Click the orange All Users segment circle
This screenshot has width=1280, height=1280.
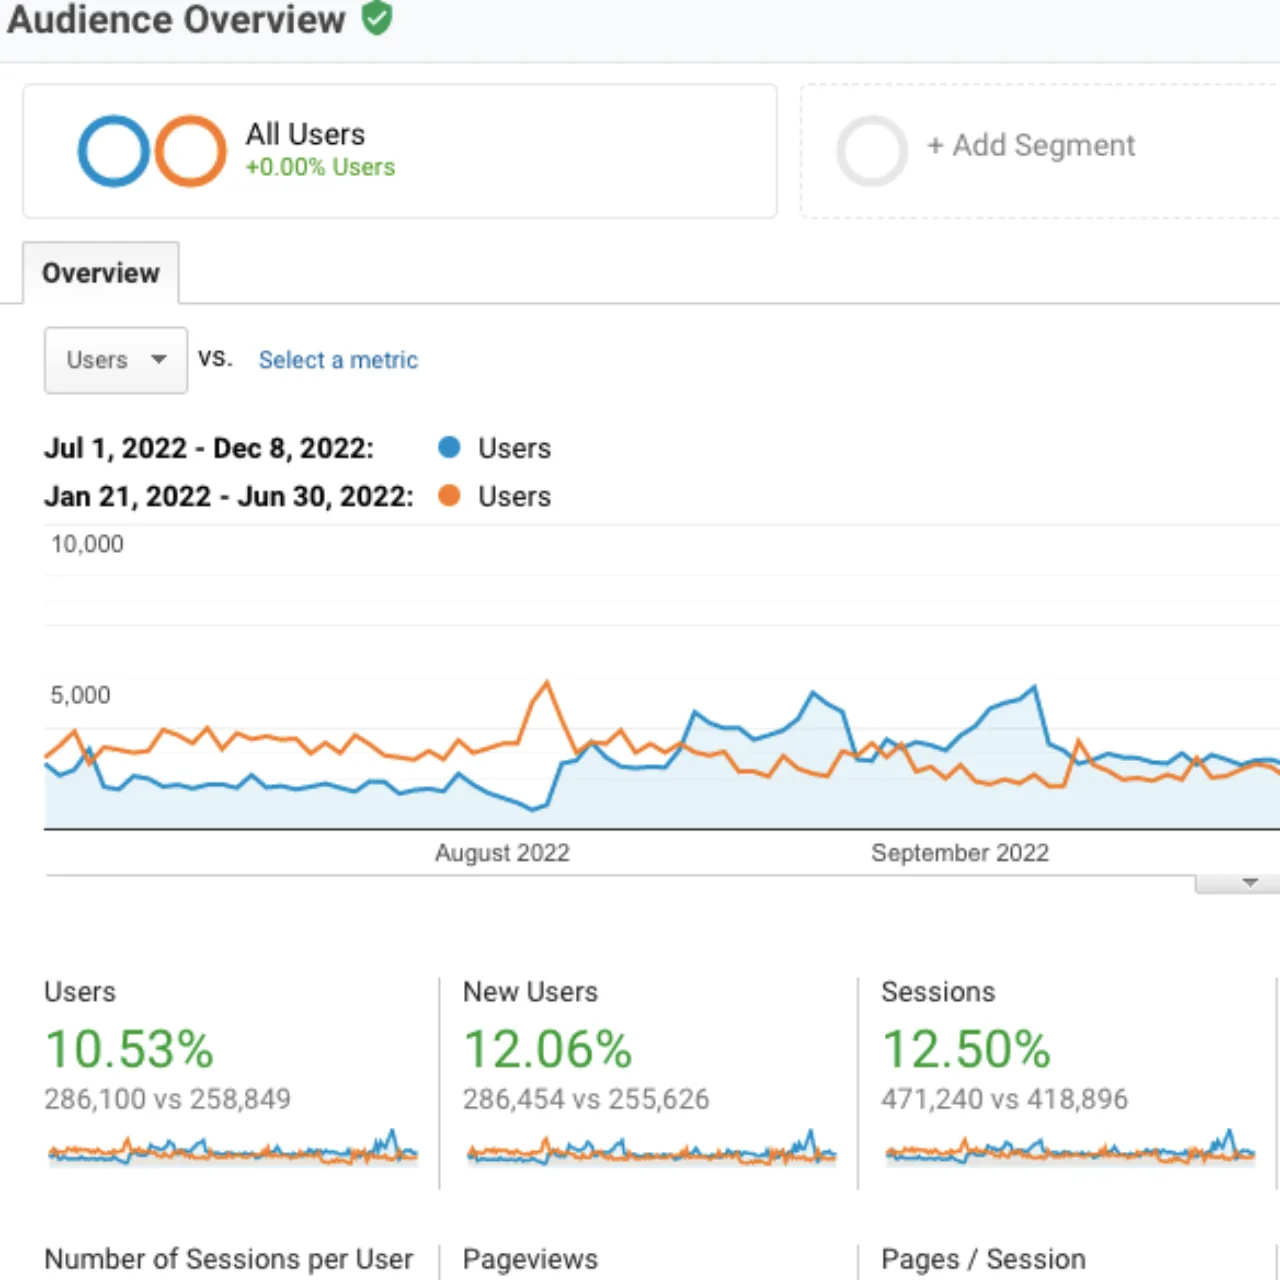190,151
